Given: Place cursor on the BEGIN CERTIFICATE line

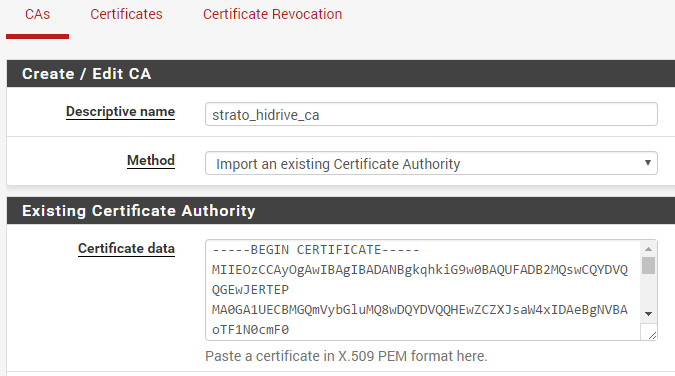Looking at the screenshot, I should pyautogui.click(x=316, y=250).
